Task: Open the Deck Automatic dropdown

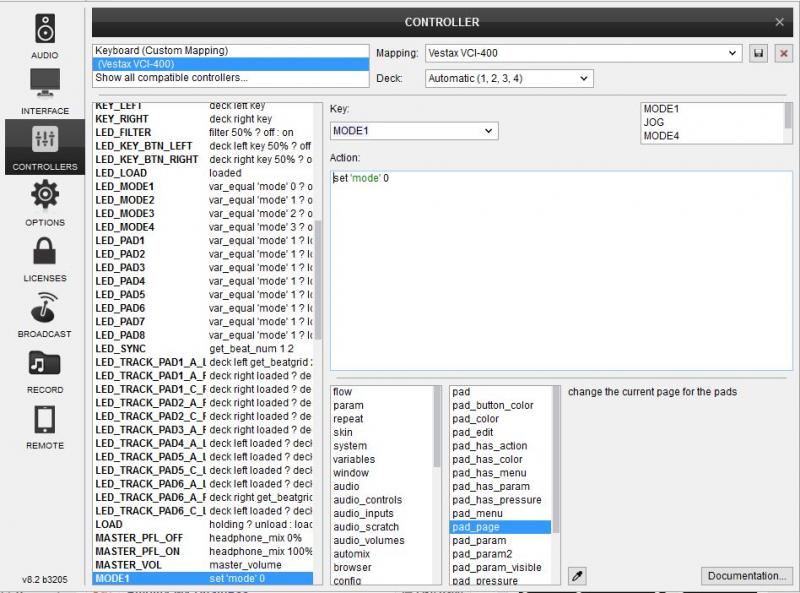Action: coord(508,78)
